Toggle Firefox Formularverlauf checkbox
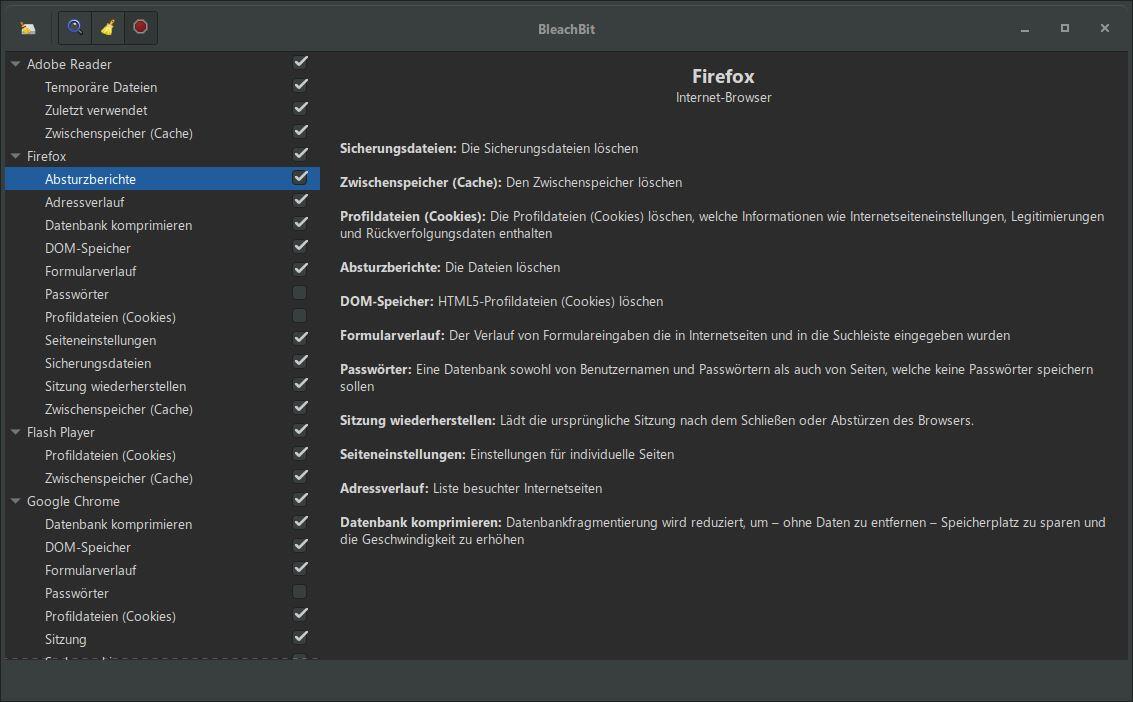This screenshot has height=702, width=1133. [300, 269]
